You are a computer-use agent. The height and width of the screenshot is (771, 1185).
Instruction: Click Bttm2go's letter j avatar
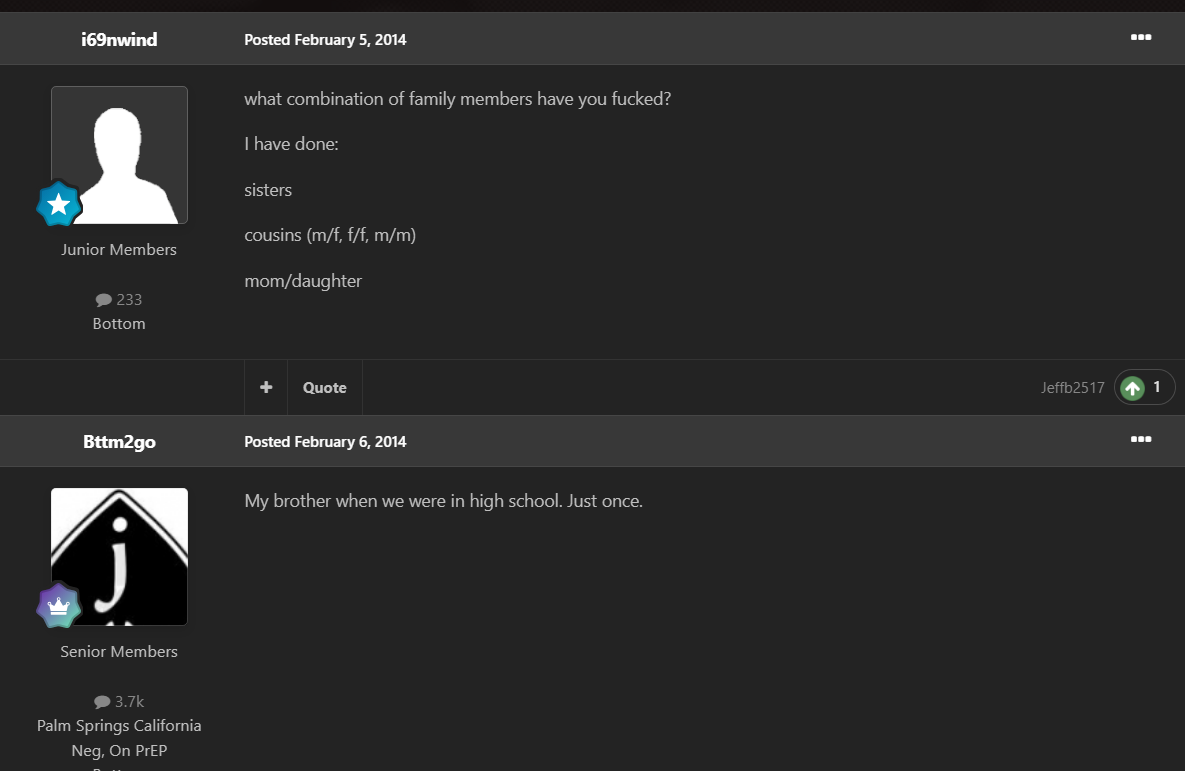pos(119,556)
